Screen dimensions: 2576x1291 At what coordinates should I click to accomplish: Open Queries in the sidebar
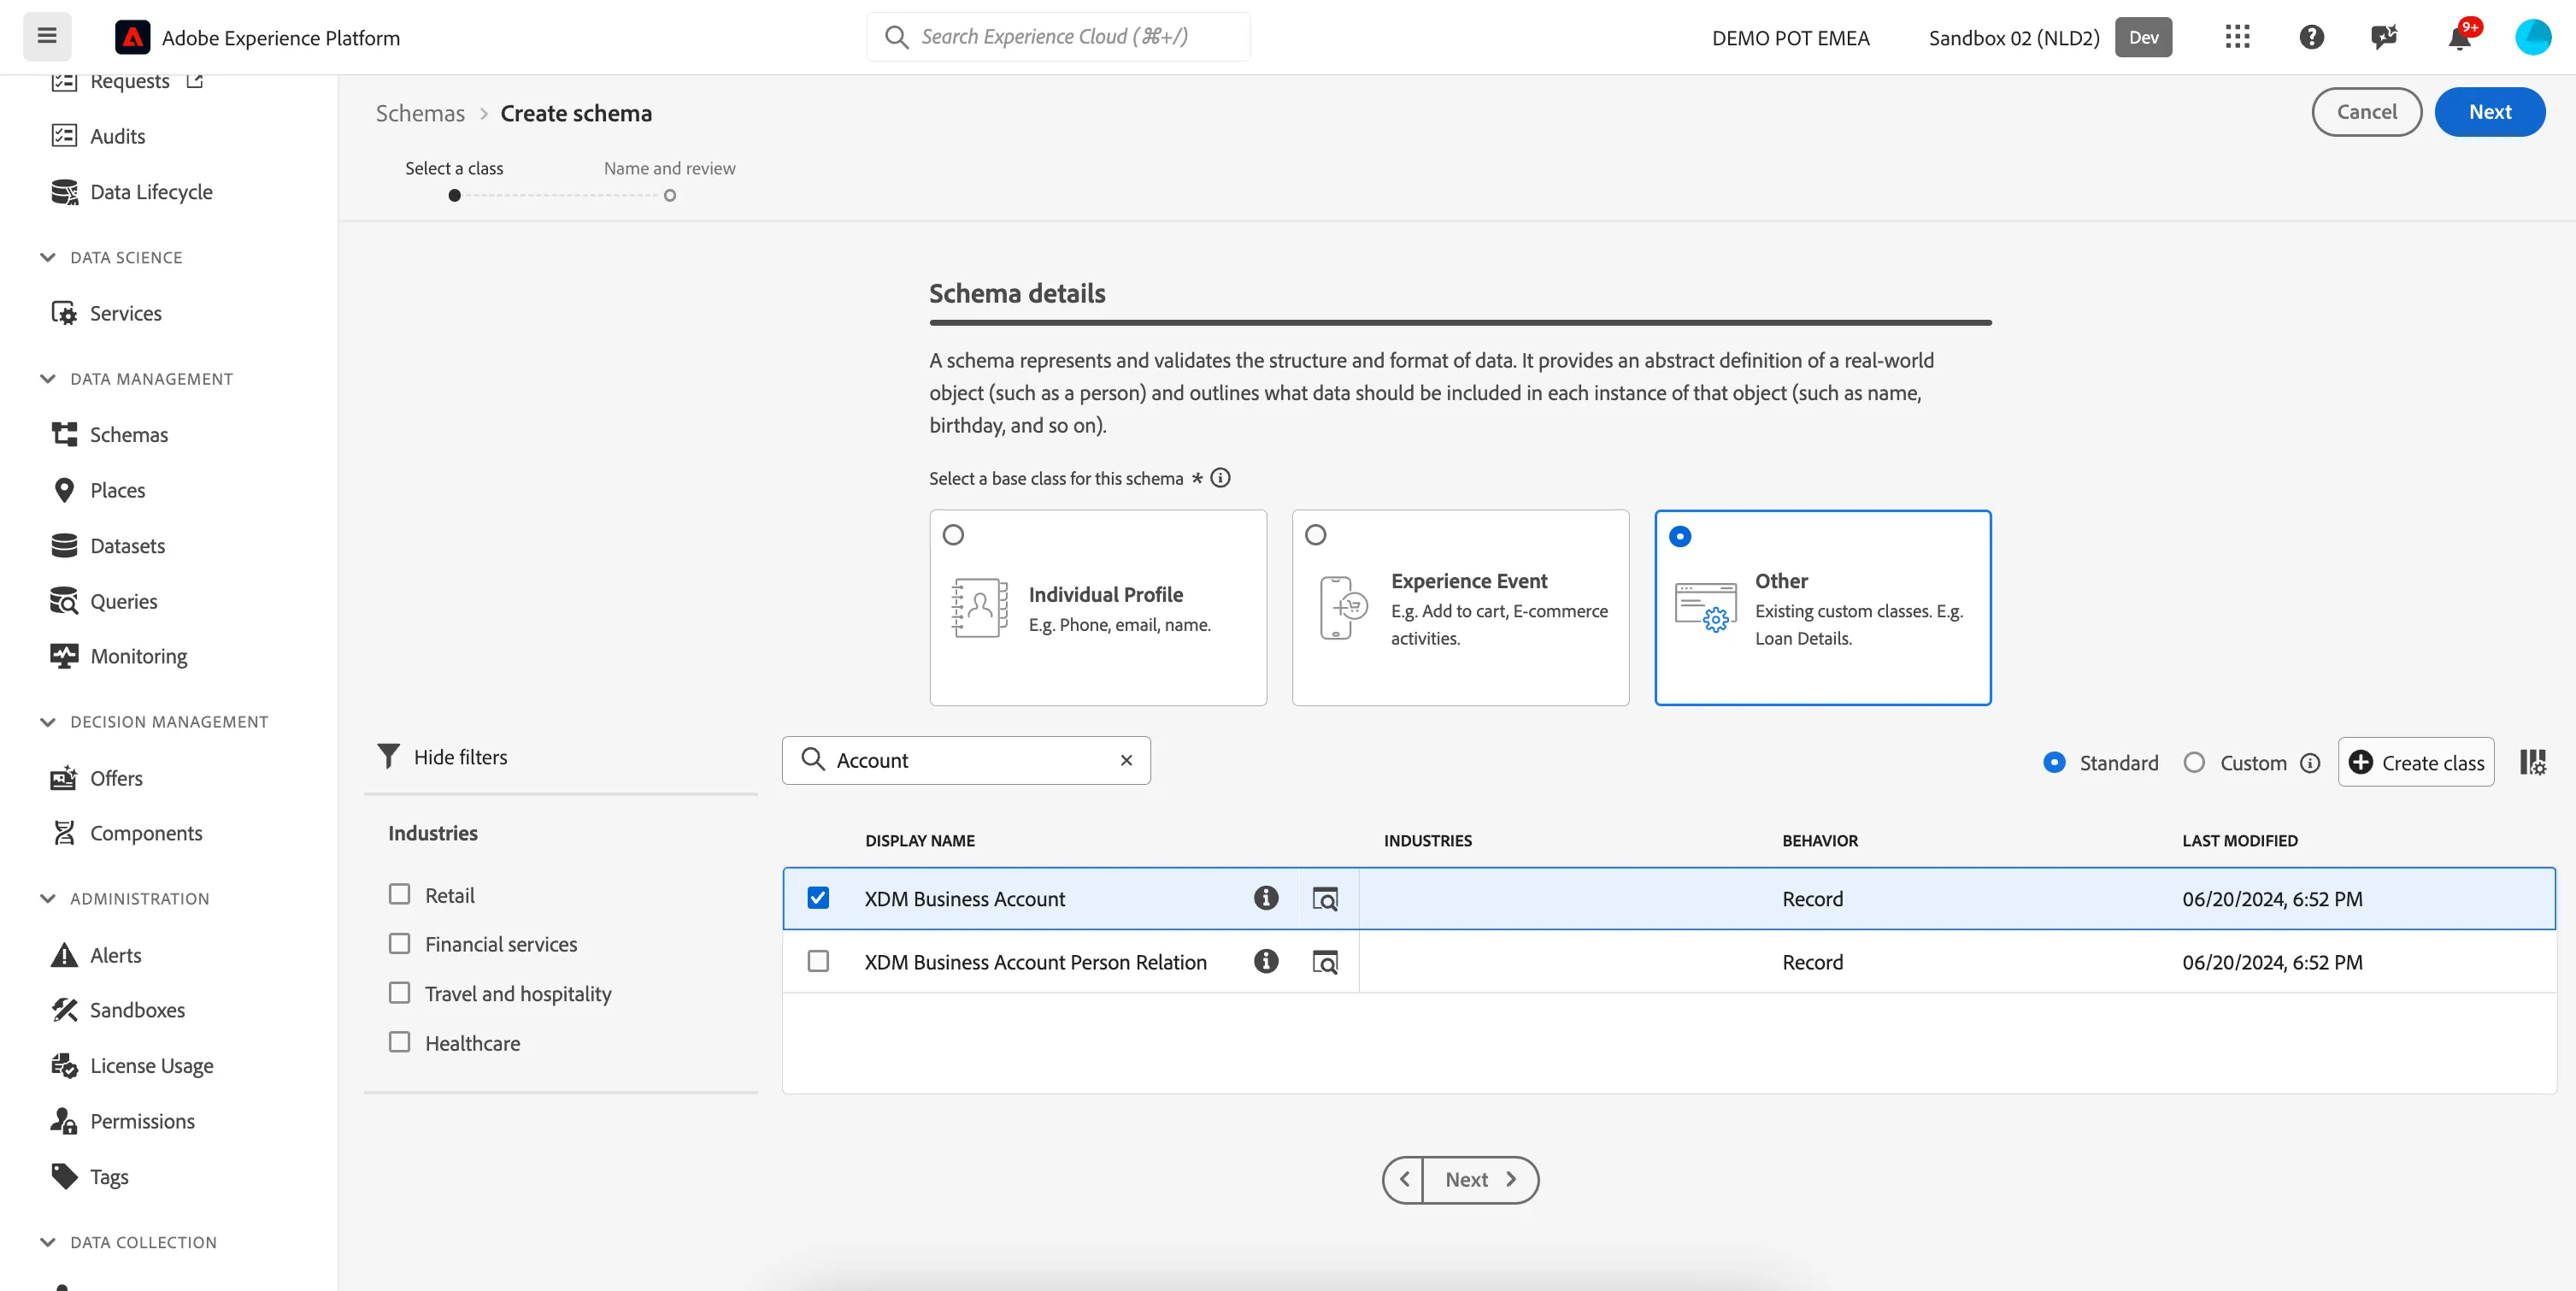pos(123,601)
